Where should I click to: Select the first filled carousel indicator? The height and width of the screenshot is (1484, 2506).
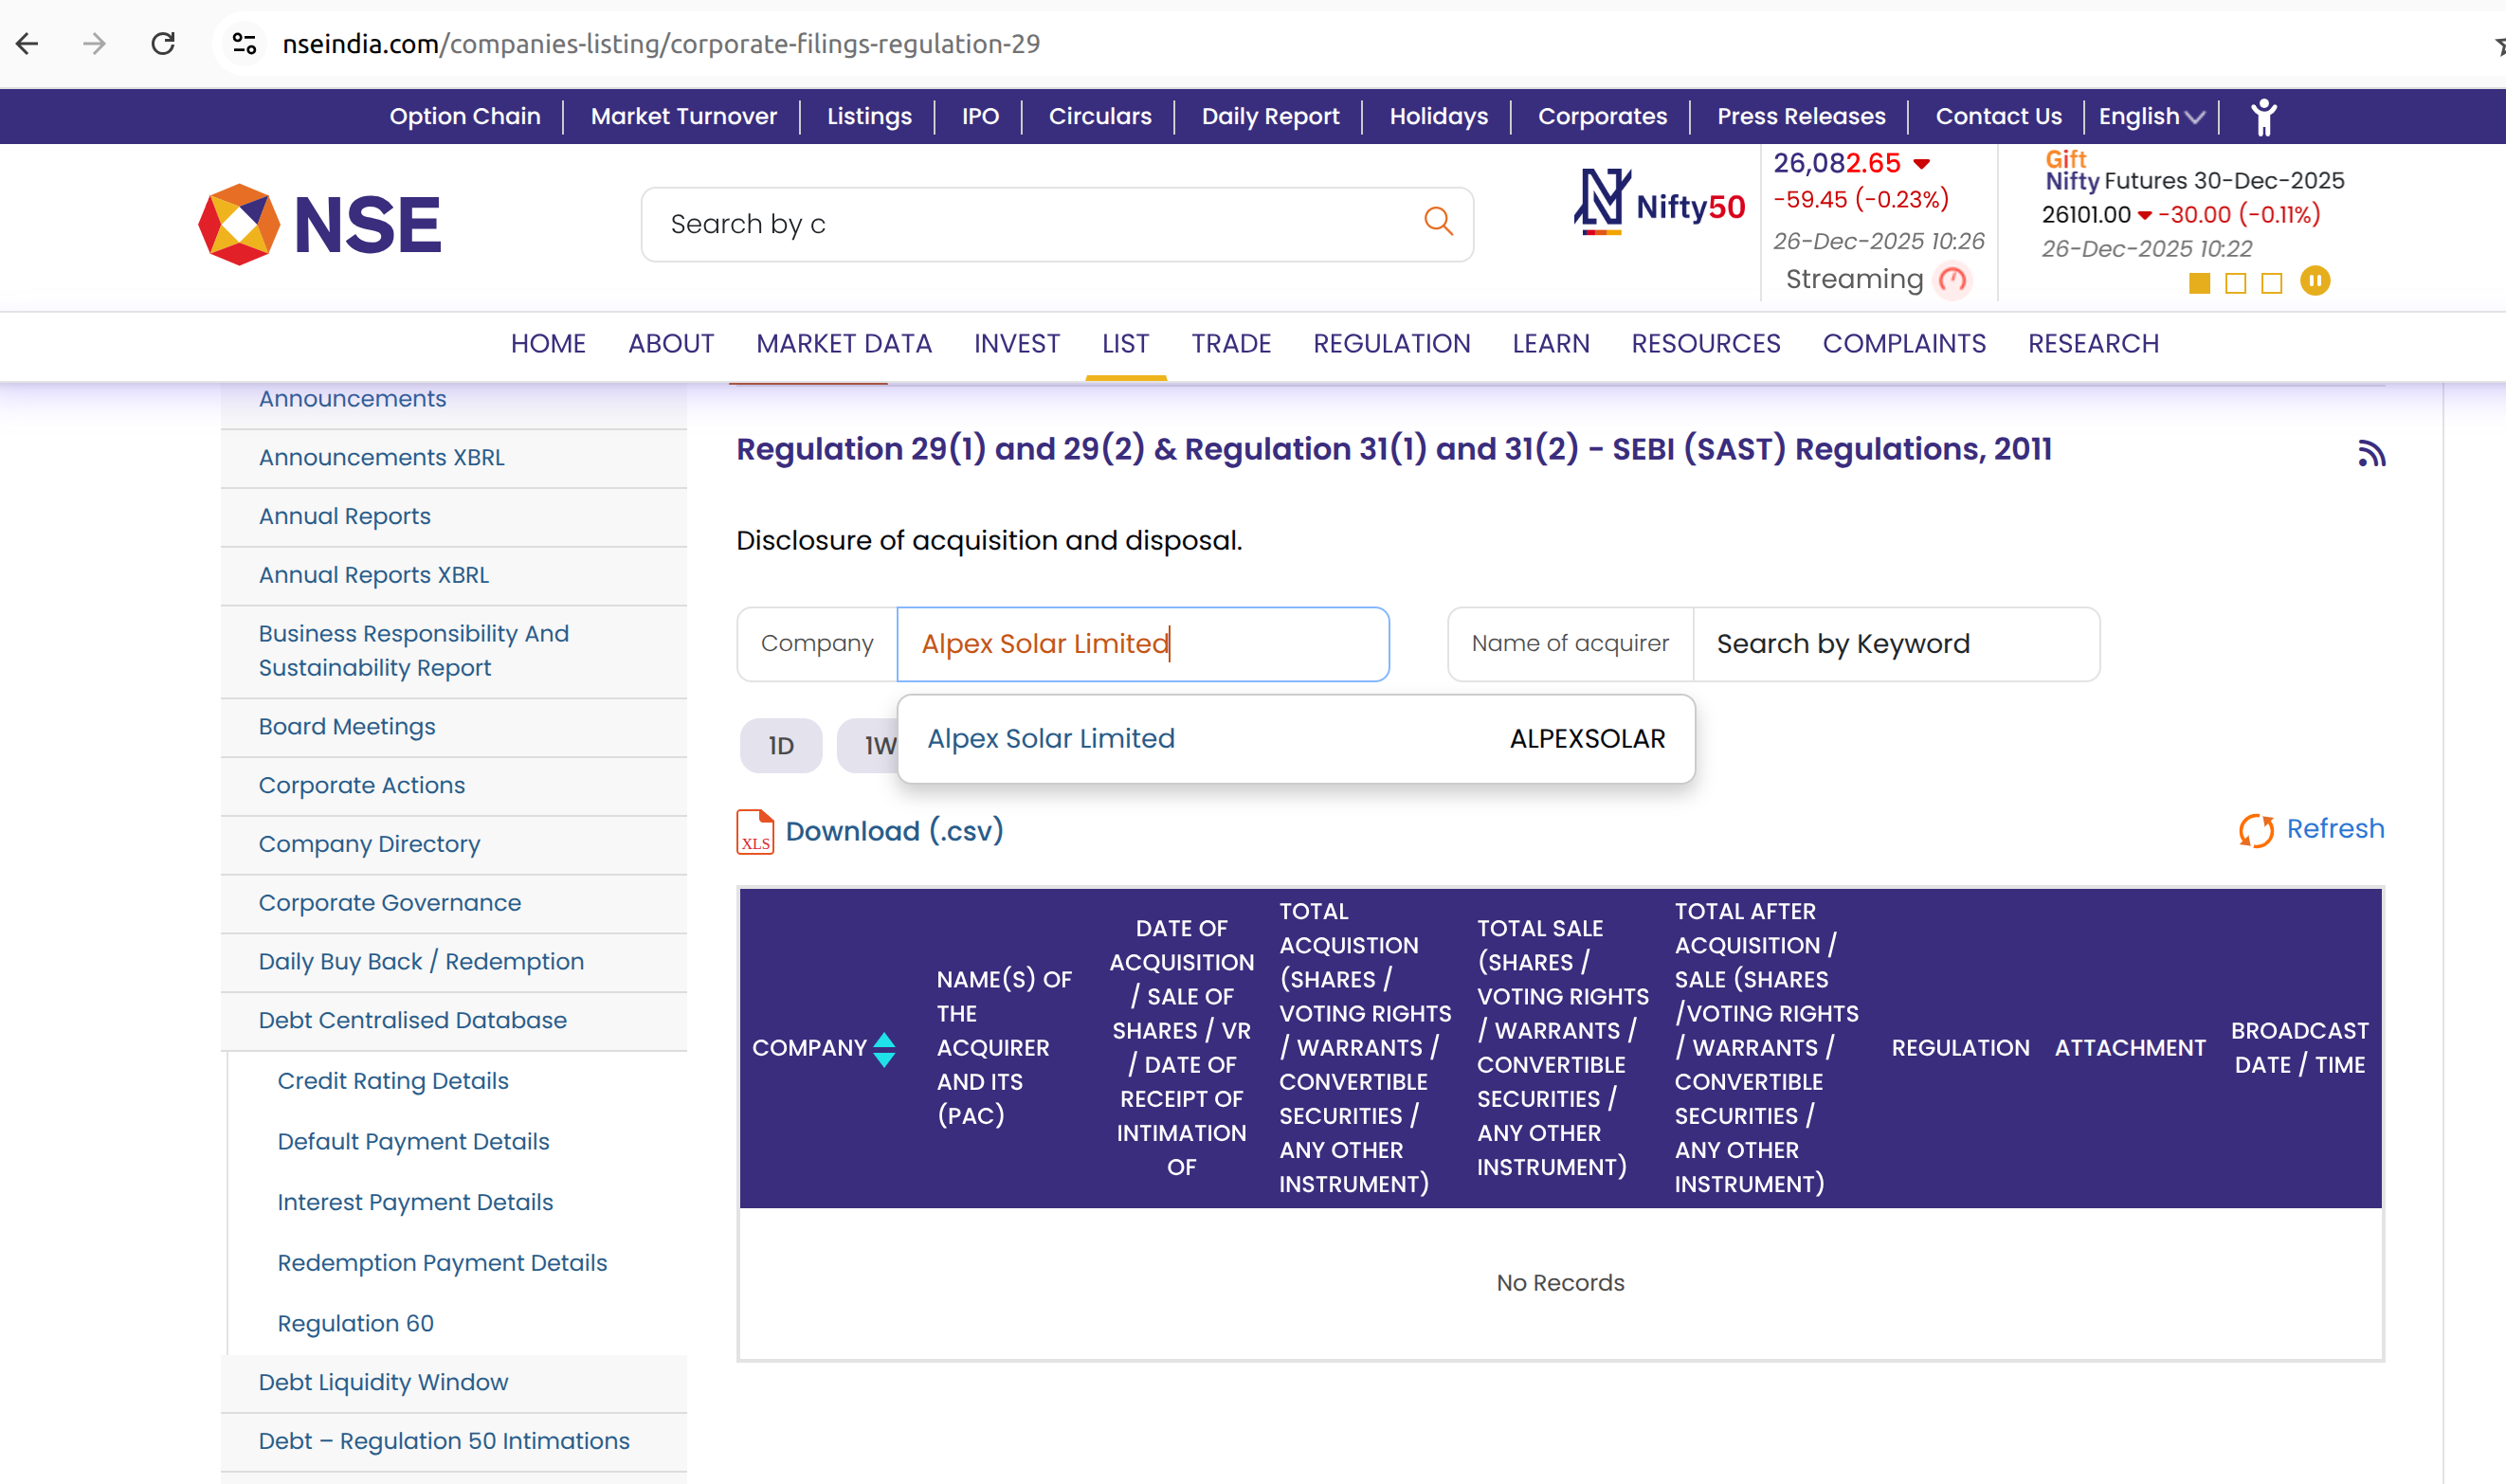2199,284
